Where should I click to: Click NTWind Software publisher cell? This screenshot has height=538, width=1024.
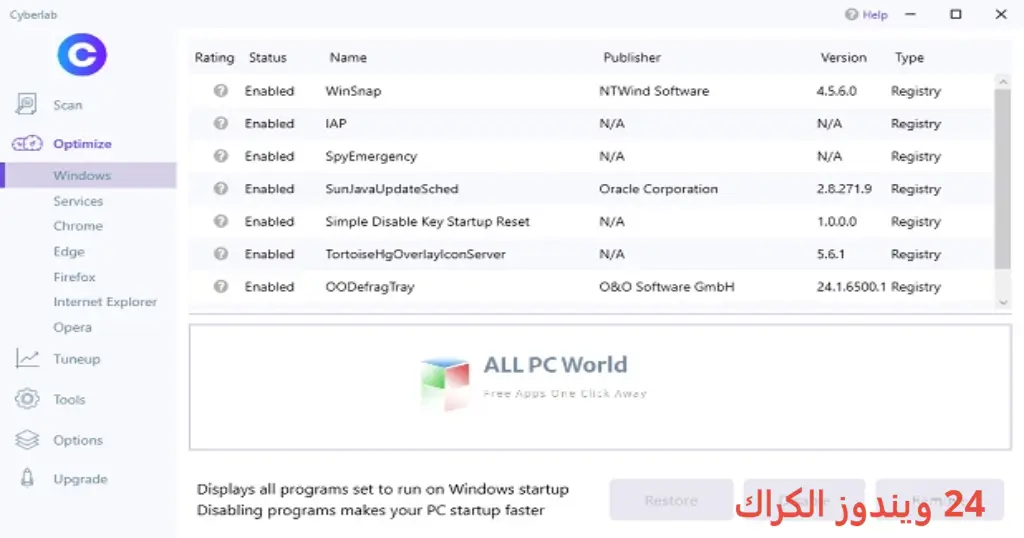coord(654,91)
